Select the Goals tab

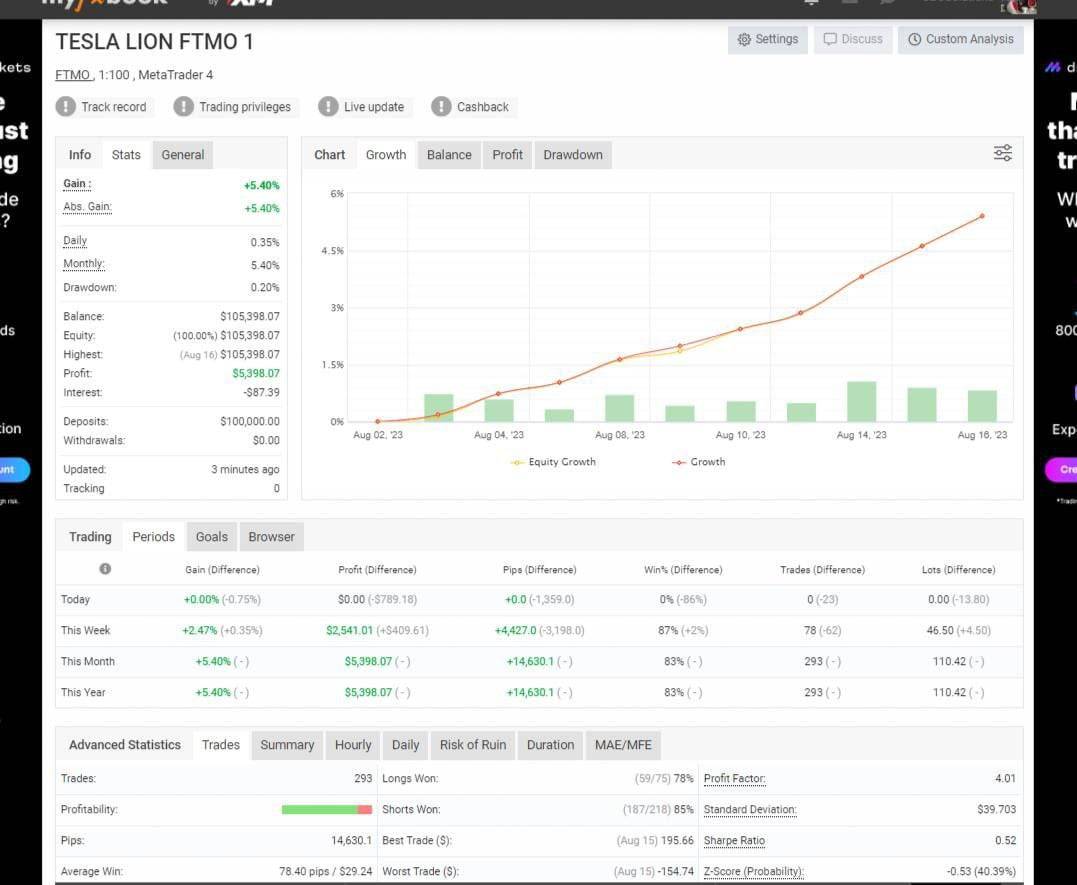[x=212, y=537]
